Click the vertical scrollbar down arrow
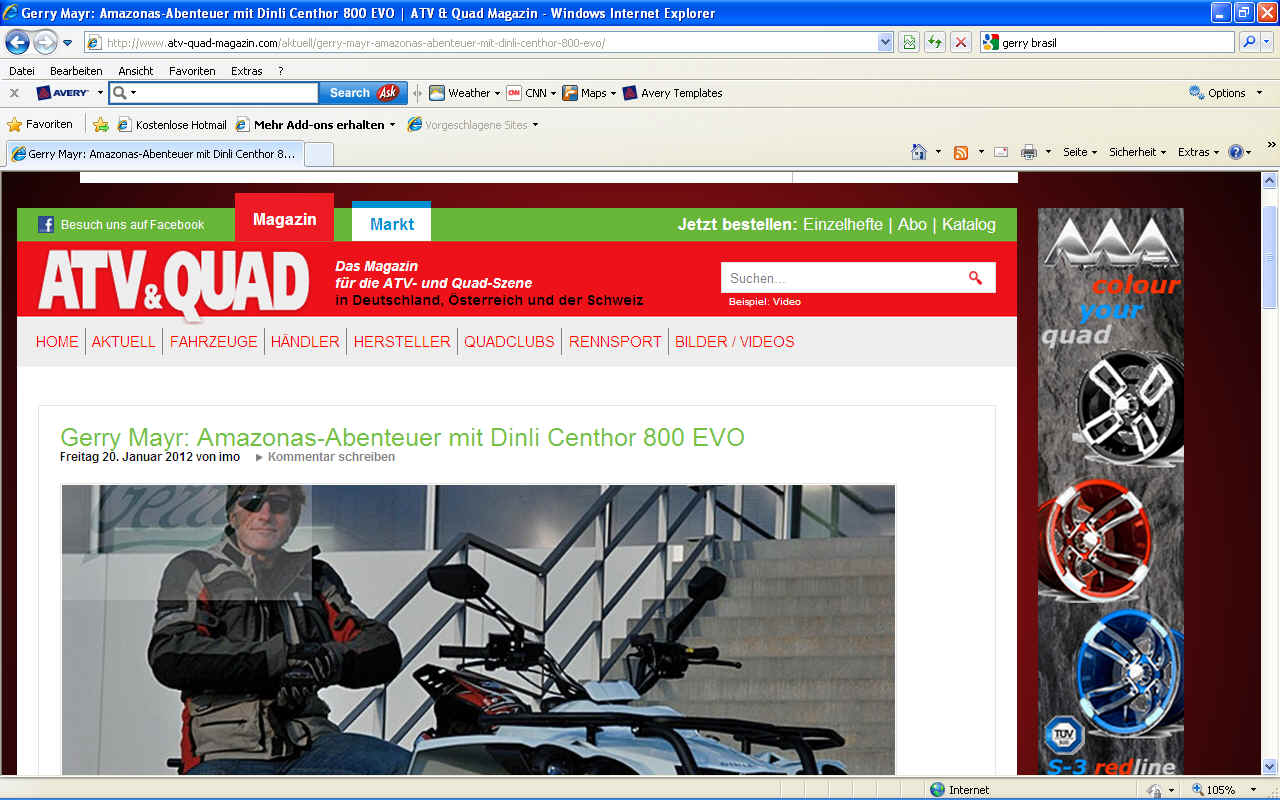The height and width of the screenshot is (800, 1280). tap(1270, 767)
